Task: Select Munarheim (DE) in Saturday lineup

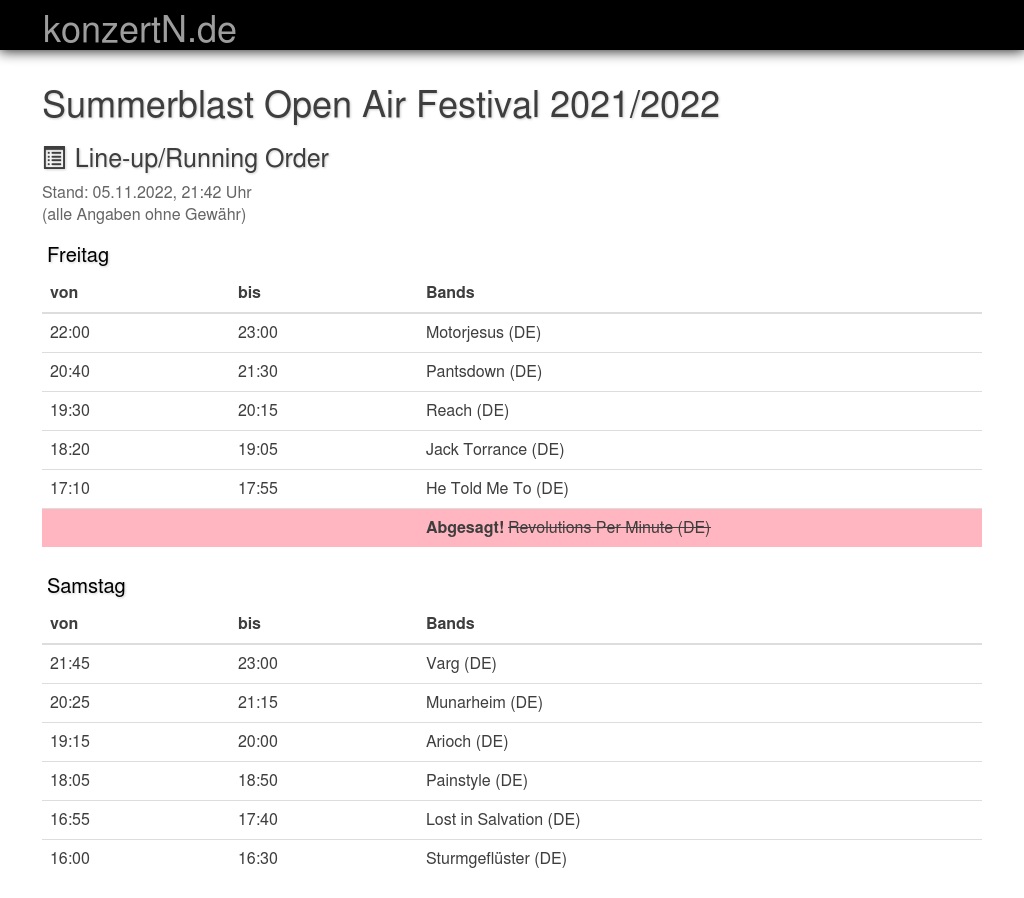Action: [x=484, y=702]
